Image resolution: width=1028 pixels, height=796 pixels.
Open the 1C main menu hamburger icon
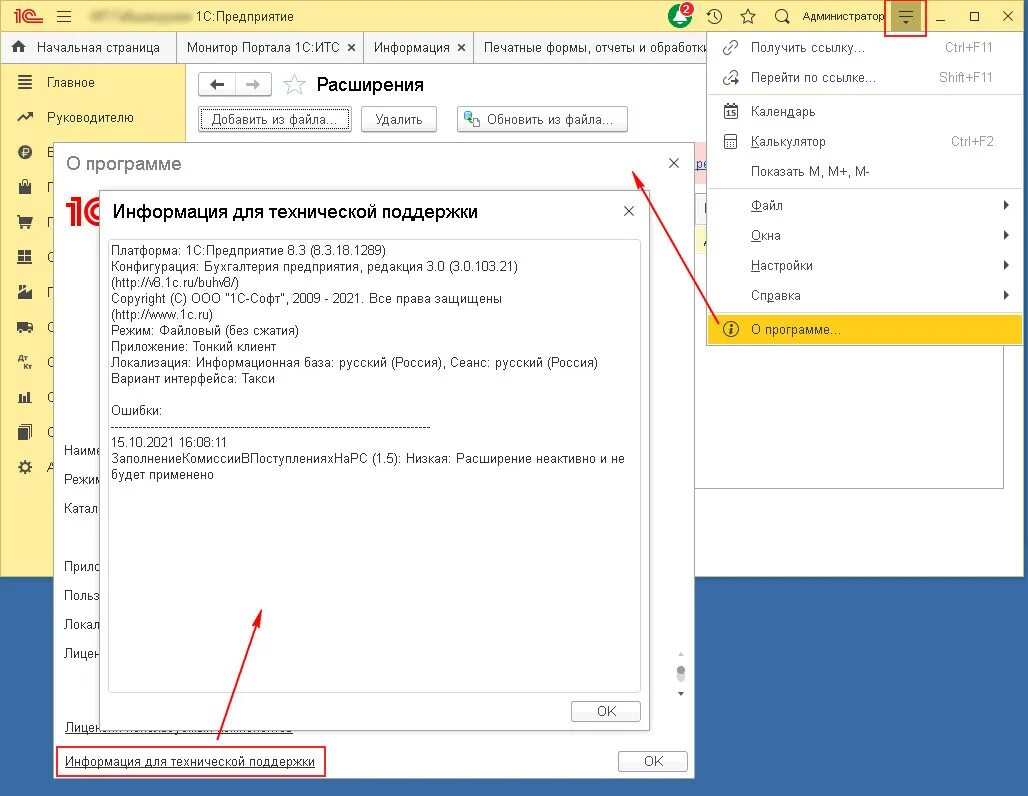pos(64,16)
